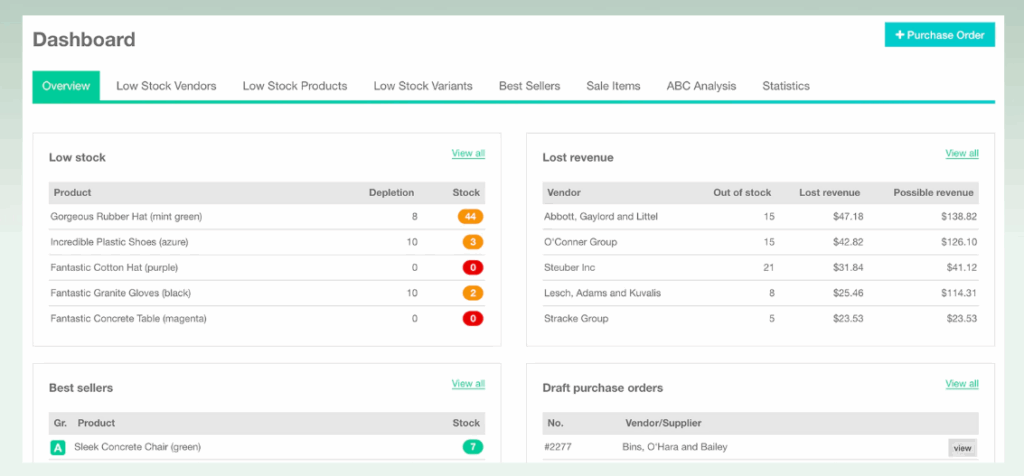This screenshot has height=476, width=1024.
Task: Open the Sale Items tab
Action: pyautogui.click(x=613, y=86)
